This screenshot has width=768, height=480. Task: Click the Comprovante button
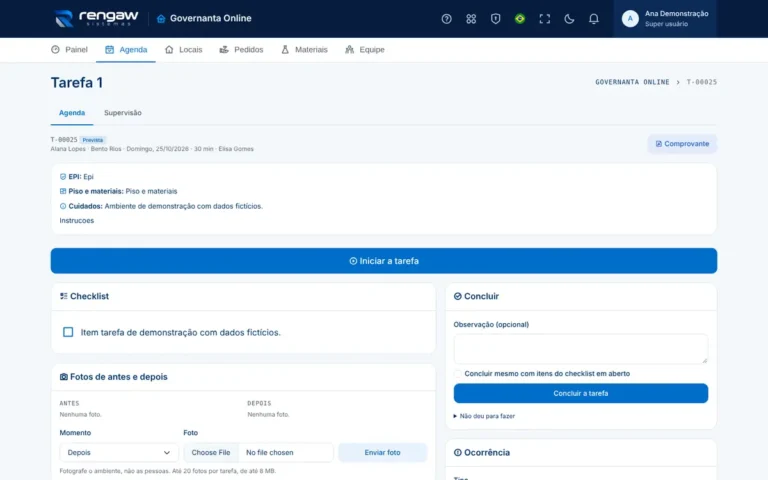click(x=682, y=144)
